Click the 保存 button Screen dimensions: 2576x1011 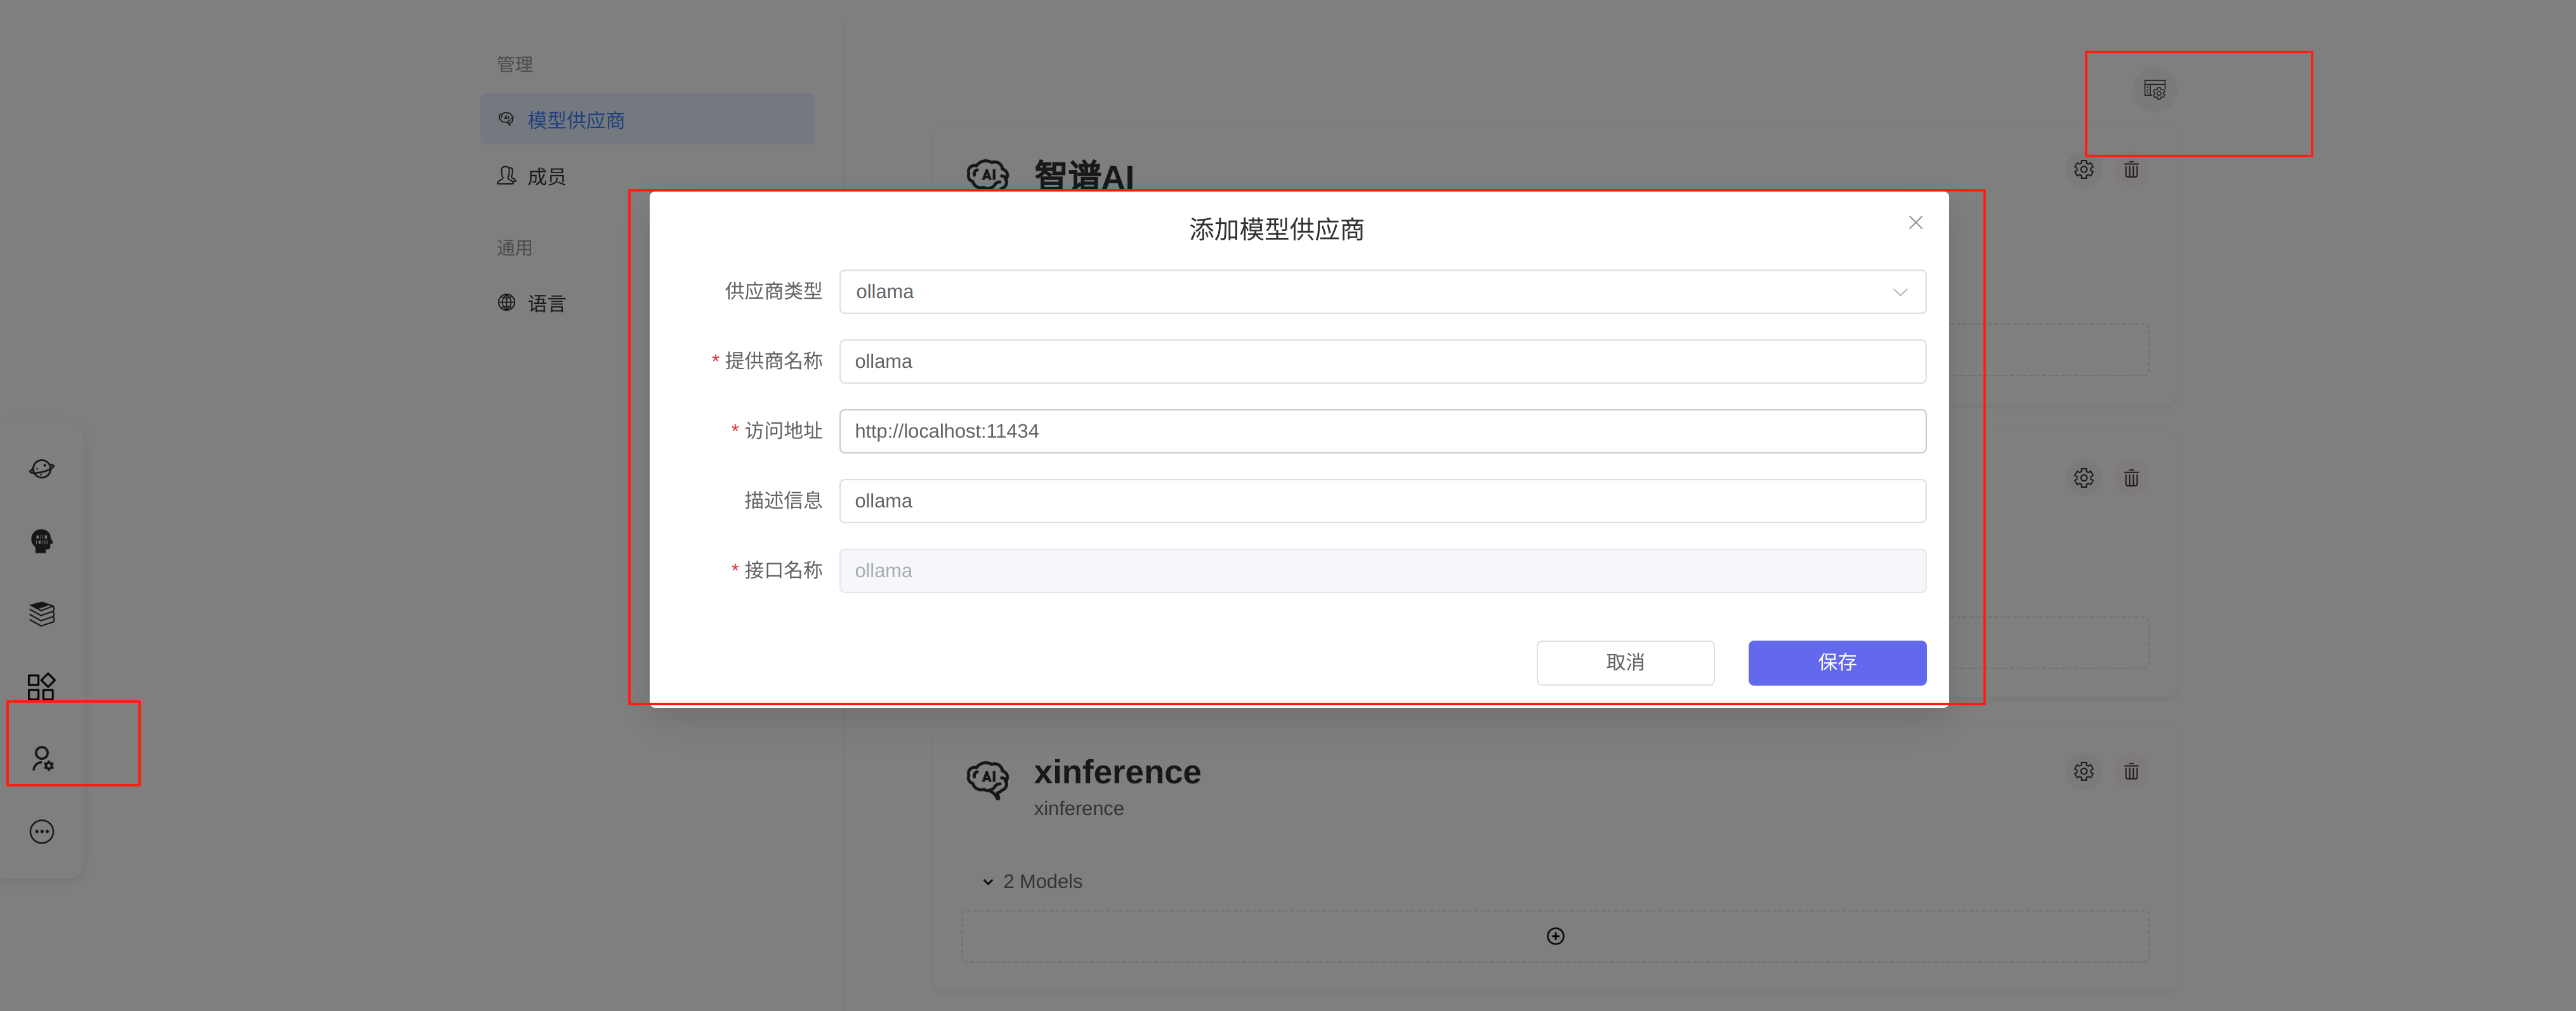pos(1836,662)
